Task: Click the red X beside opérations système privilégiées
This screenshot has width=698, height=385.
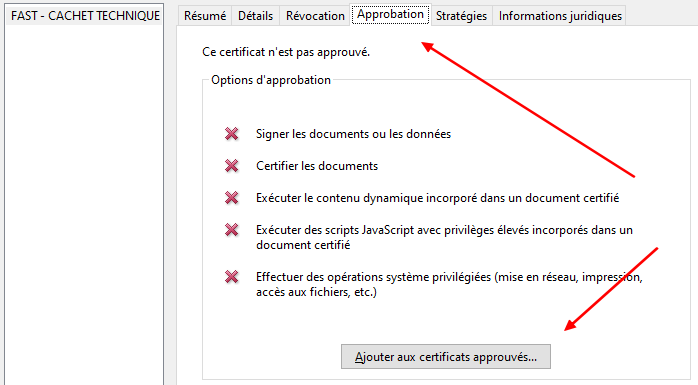Action: [x=231, y=277]
